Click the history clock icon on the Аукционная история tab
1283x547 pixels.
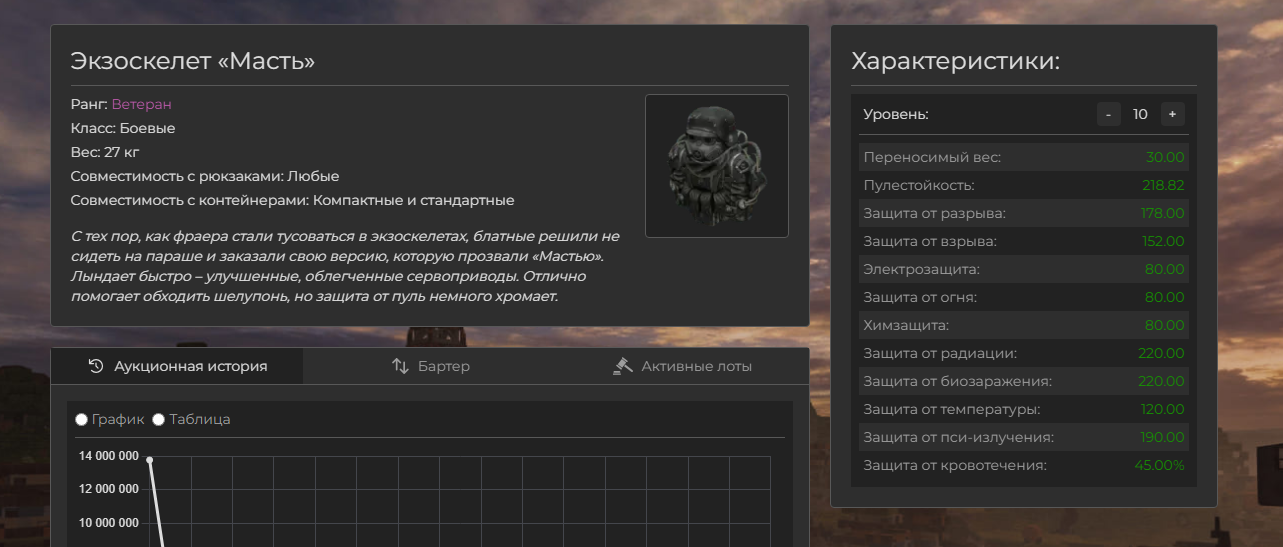click(x=96, y=366)
